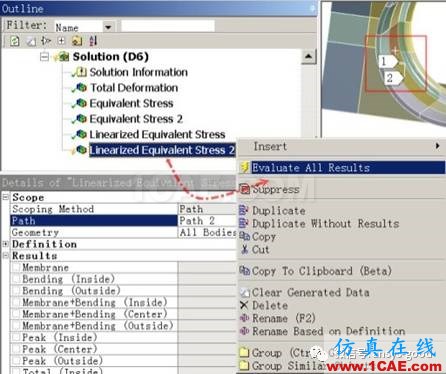Choose Suppress from context menu
Image resolution: width=446 pixels, height=374 pixels.
[342, 189]
